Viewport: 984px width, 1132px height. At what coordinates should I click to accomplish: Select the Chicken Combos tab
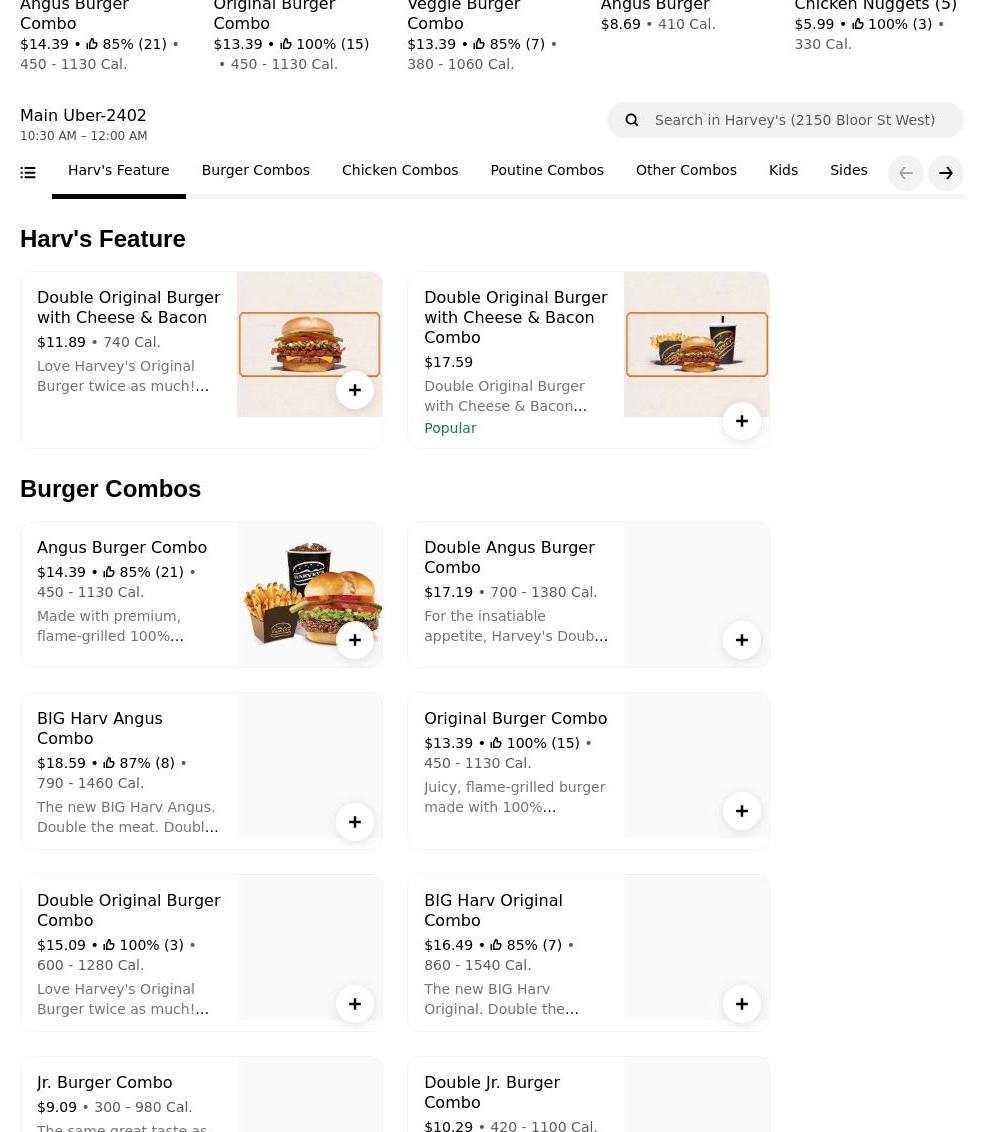pos(399,170)
